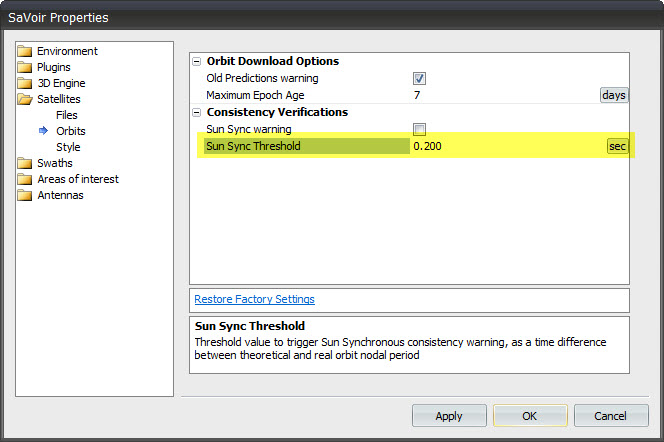Image resolution: width=664 pixels, height=442 pixels.
Task: Collapse the Orbit Download Options section
Action: click(x=196, y=62)
